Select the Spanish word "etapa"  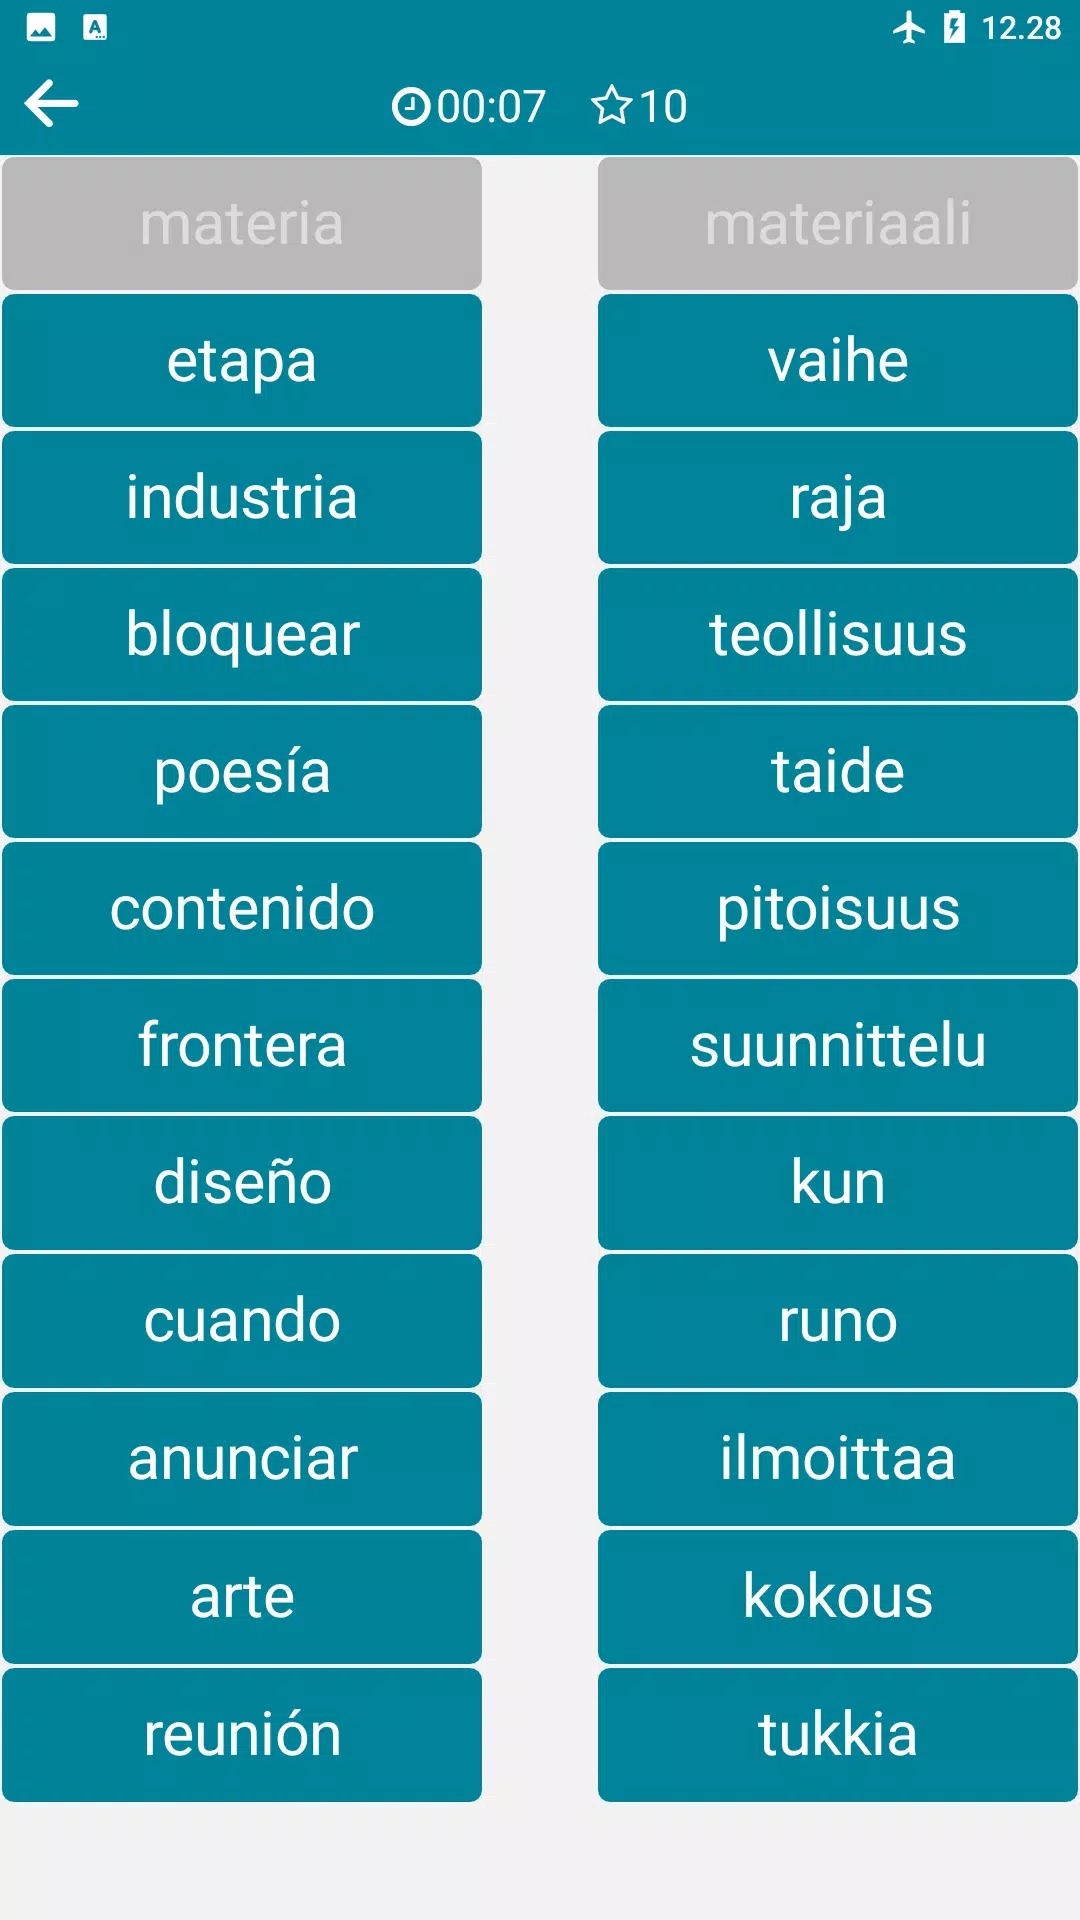pyautogui.click(x=242, y=361)
